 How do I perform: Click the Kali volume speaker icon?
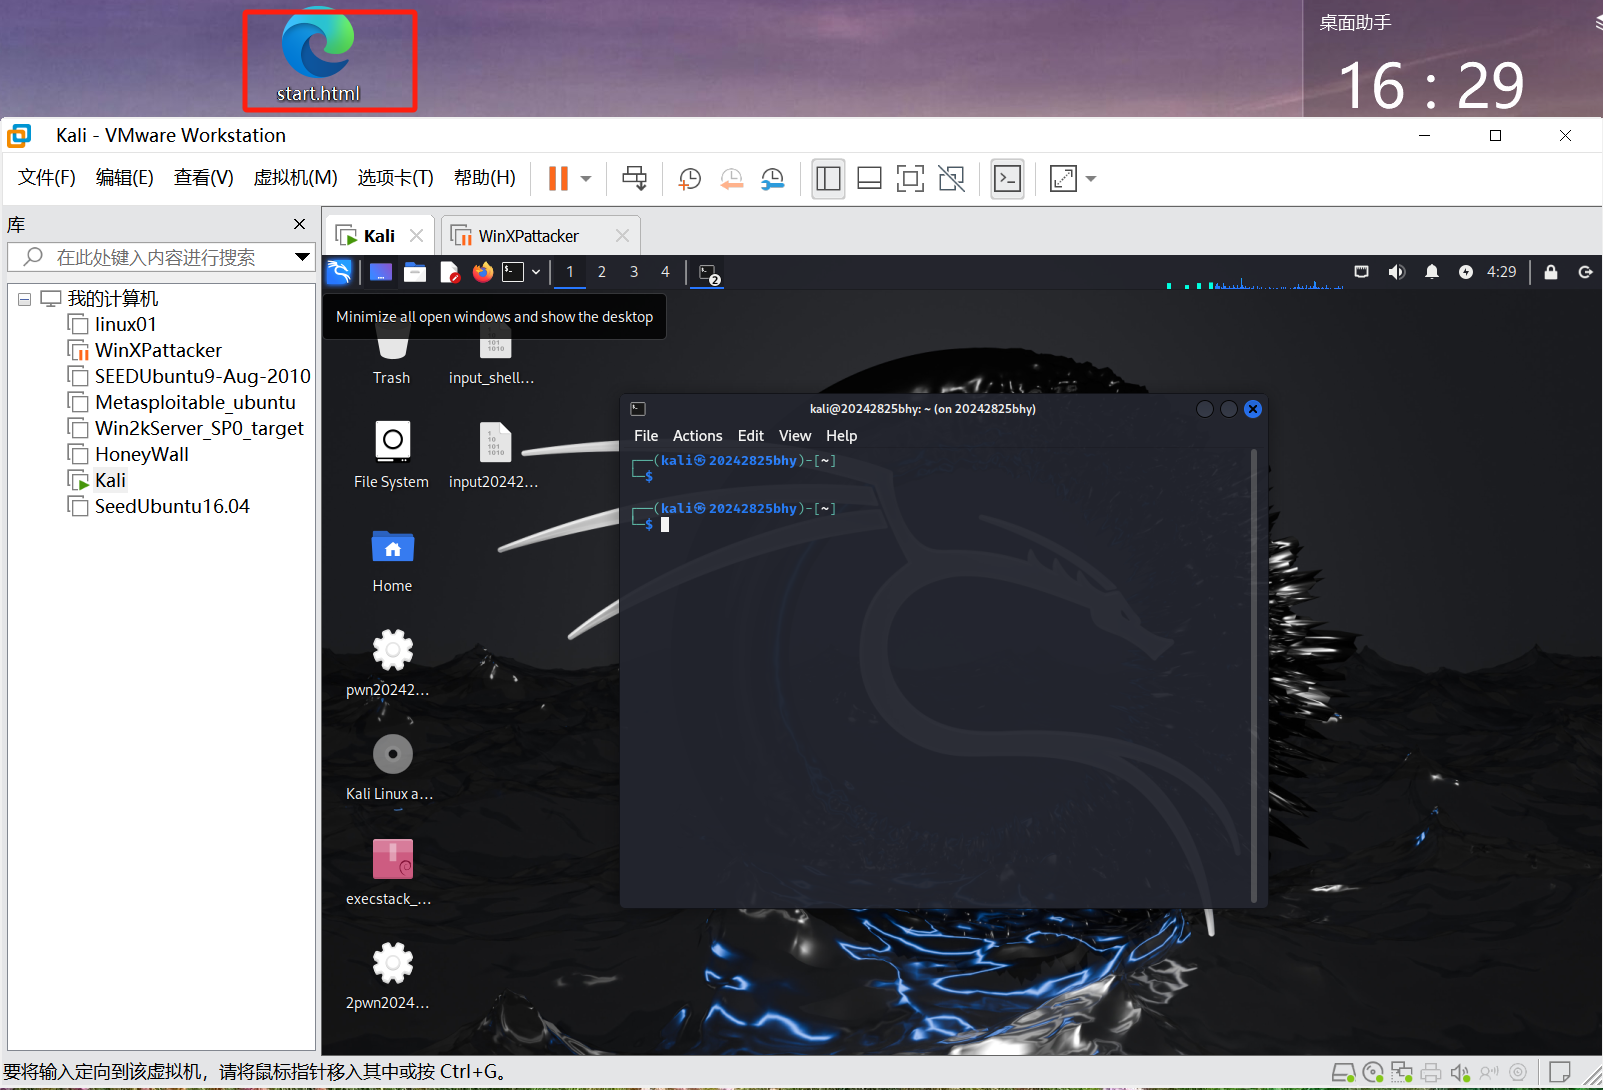[x=1396, y=272]
